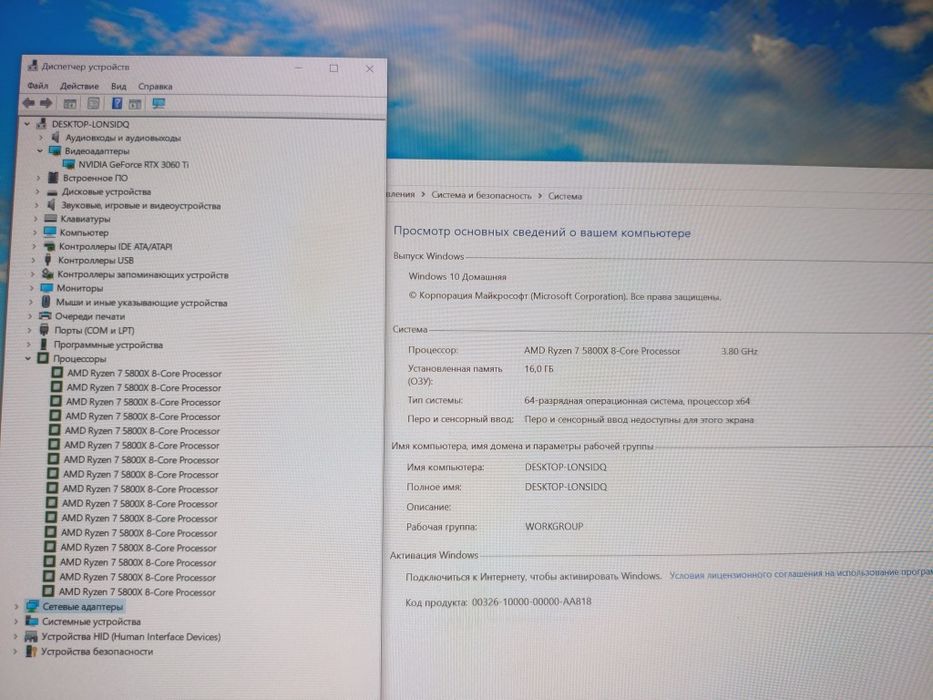Click the chip icon of Встроенное ПО
This screenshot has height=700, width=933.
(53, 177)
